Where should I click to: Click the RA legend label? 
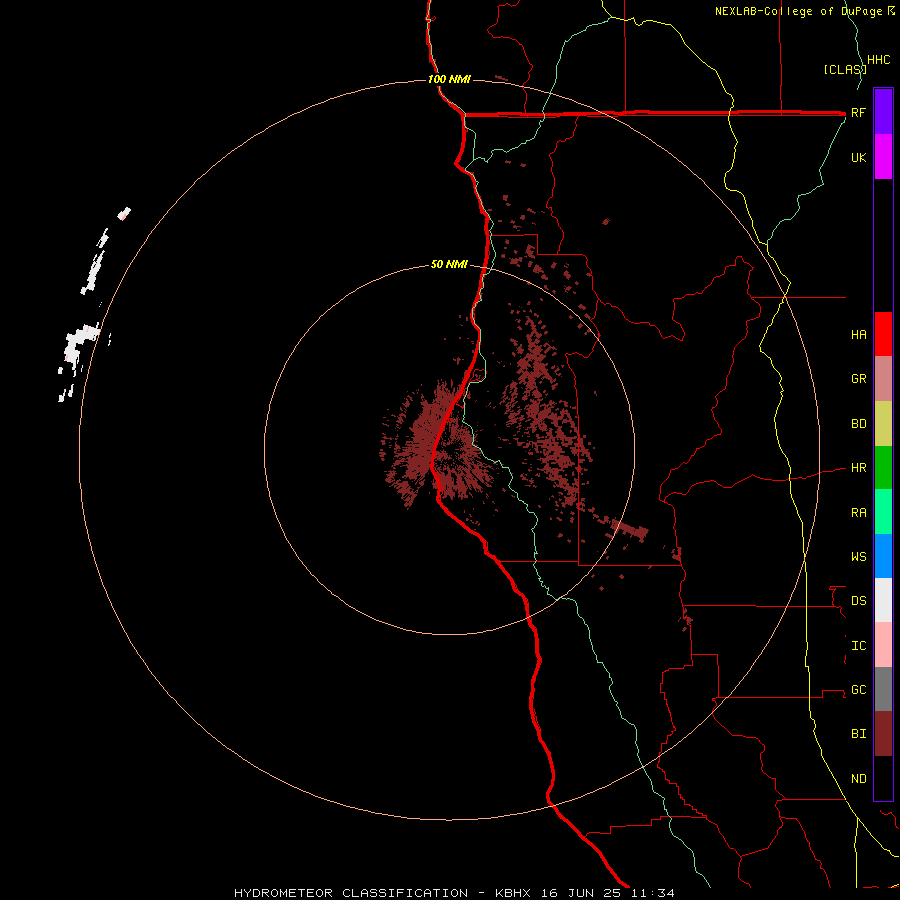pyautogui.click(x=858, y=513)
